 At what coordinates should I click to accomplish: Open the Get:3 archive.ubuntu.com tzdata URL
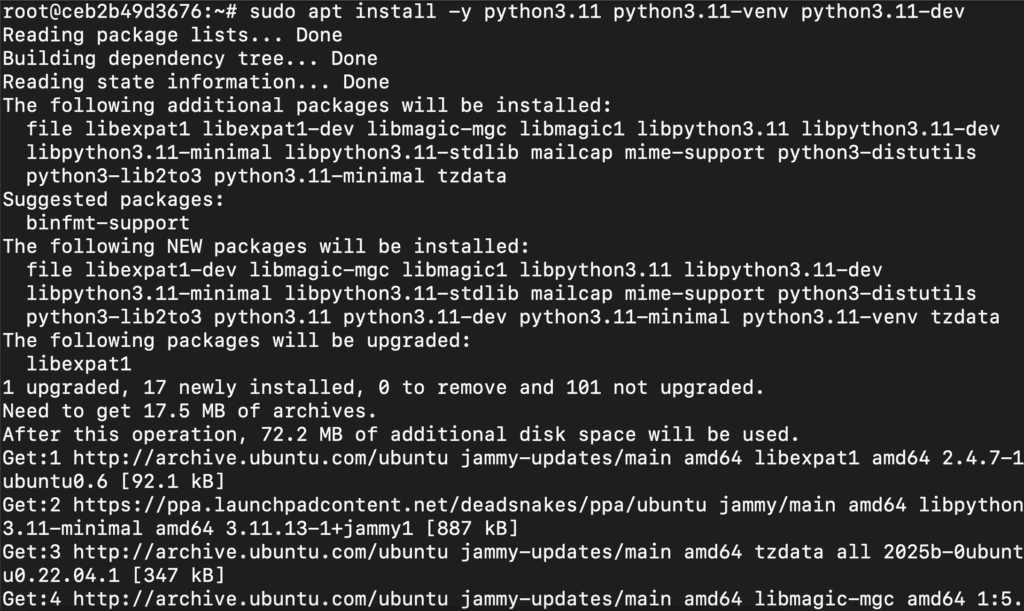click(261, 552)
